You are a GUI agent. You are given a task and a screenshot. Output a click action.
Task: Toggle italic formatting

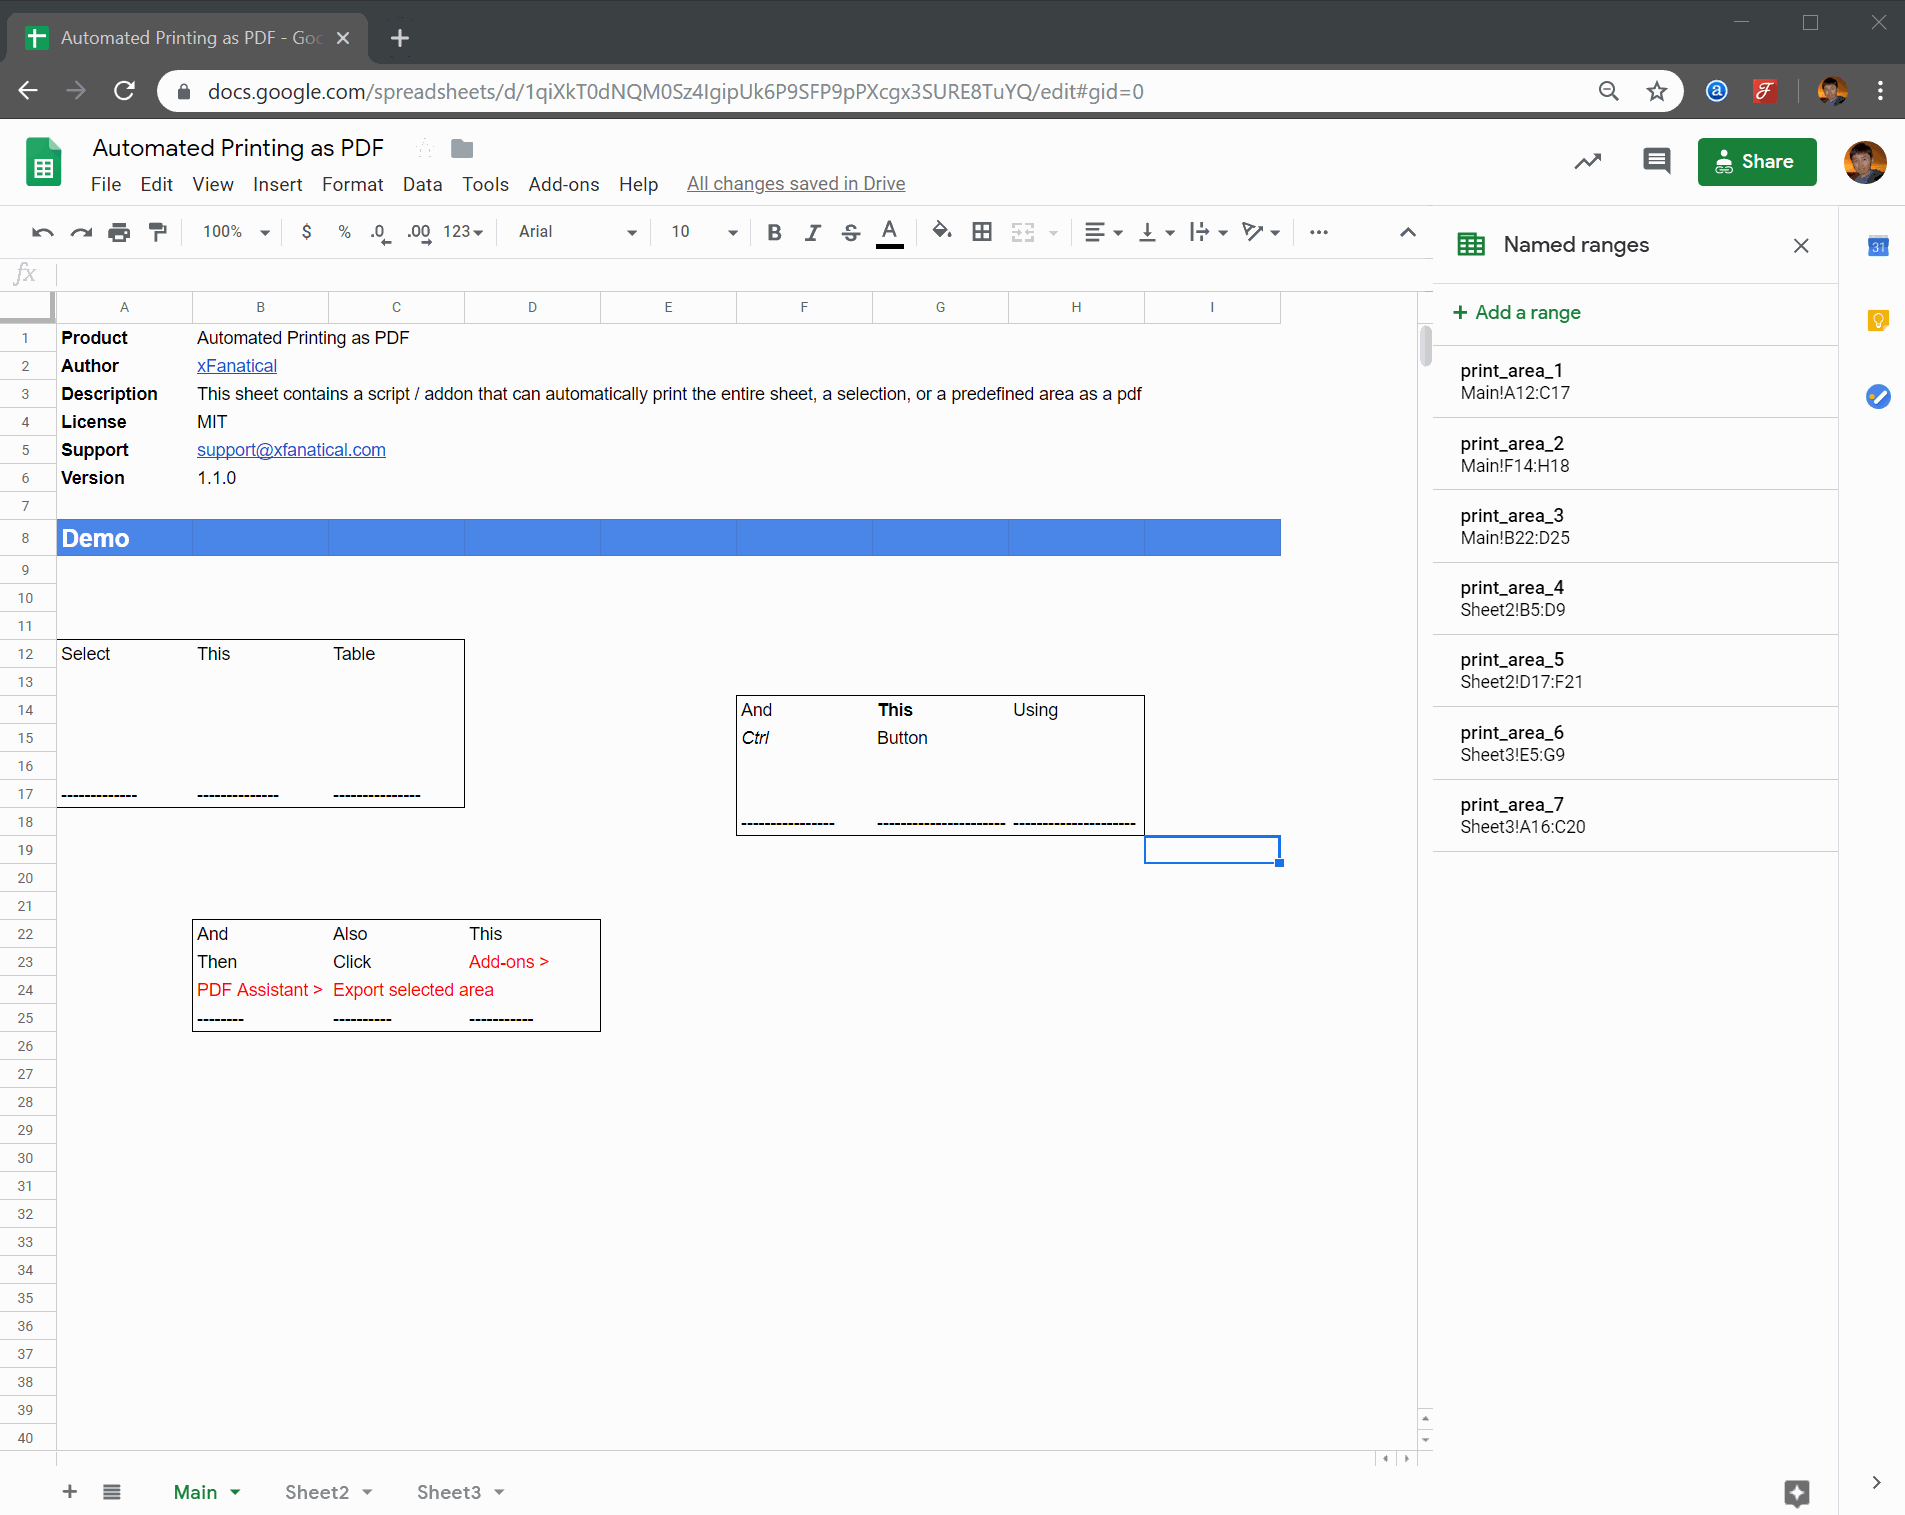tap(812, 232)
